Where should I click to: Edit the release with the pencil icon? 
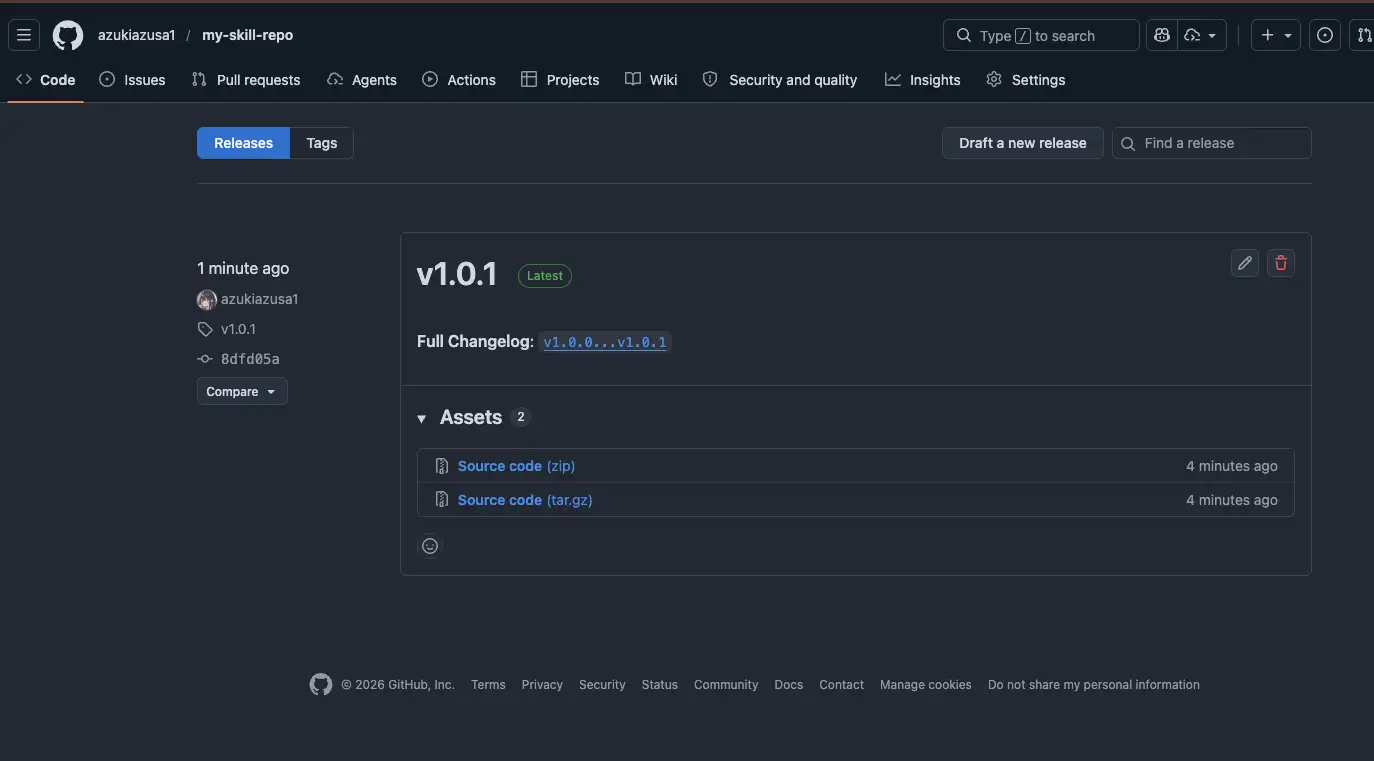(x=1245, y=263)
